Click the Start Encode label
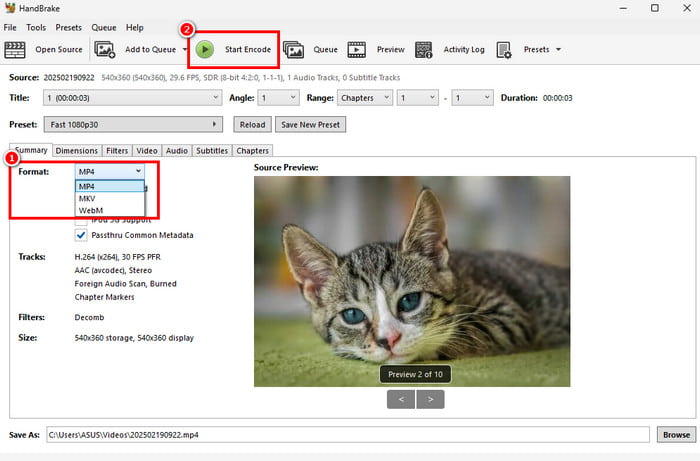700x461 pixels. coord(248,50)
